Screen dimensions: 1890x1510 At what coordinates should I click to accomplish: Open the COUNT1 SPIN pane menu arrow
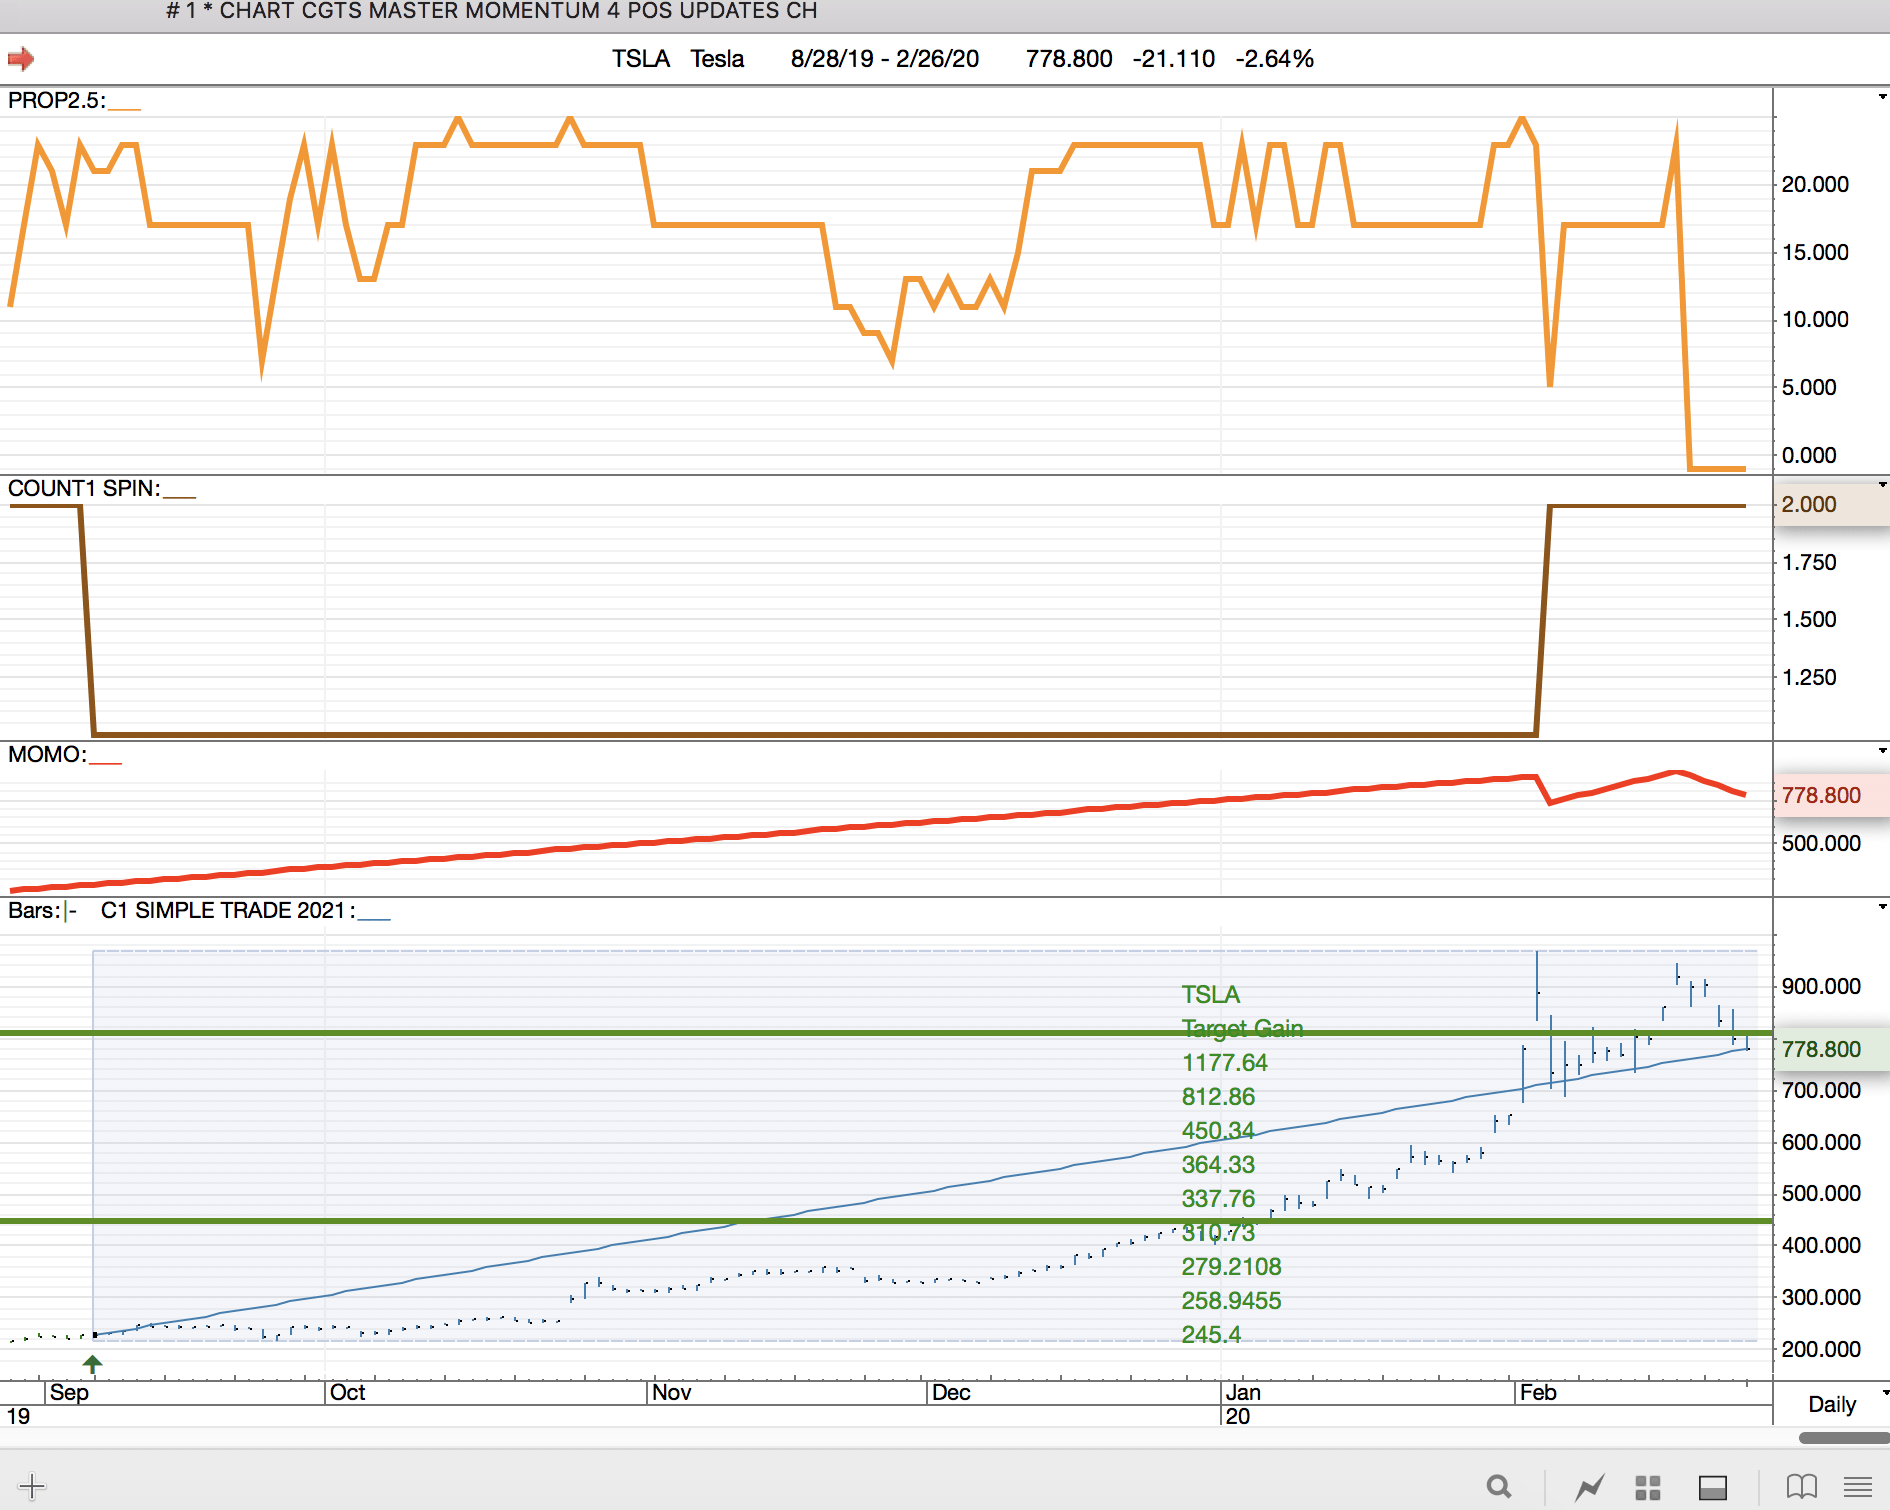point(1882,485)
